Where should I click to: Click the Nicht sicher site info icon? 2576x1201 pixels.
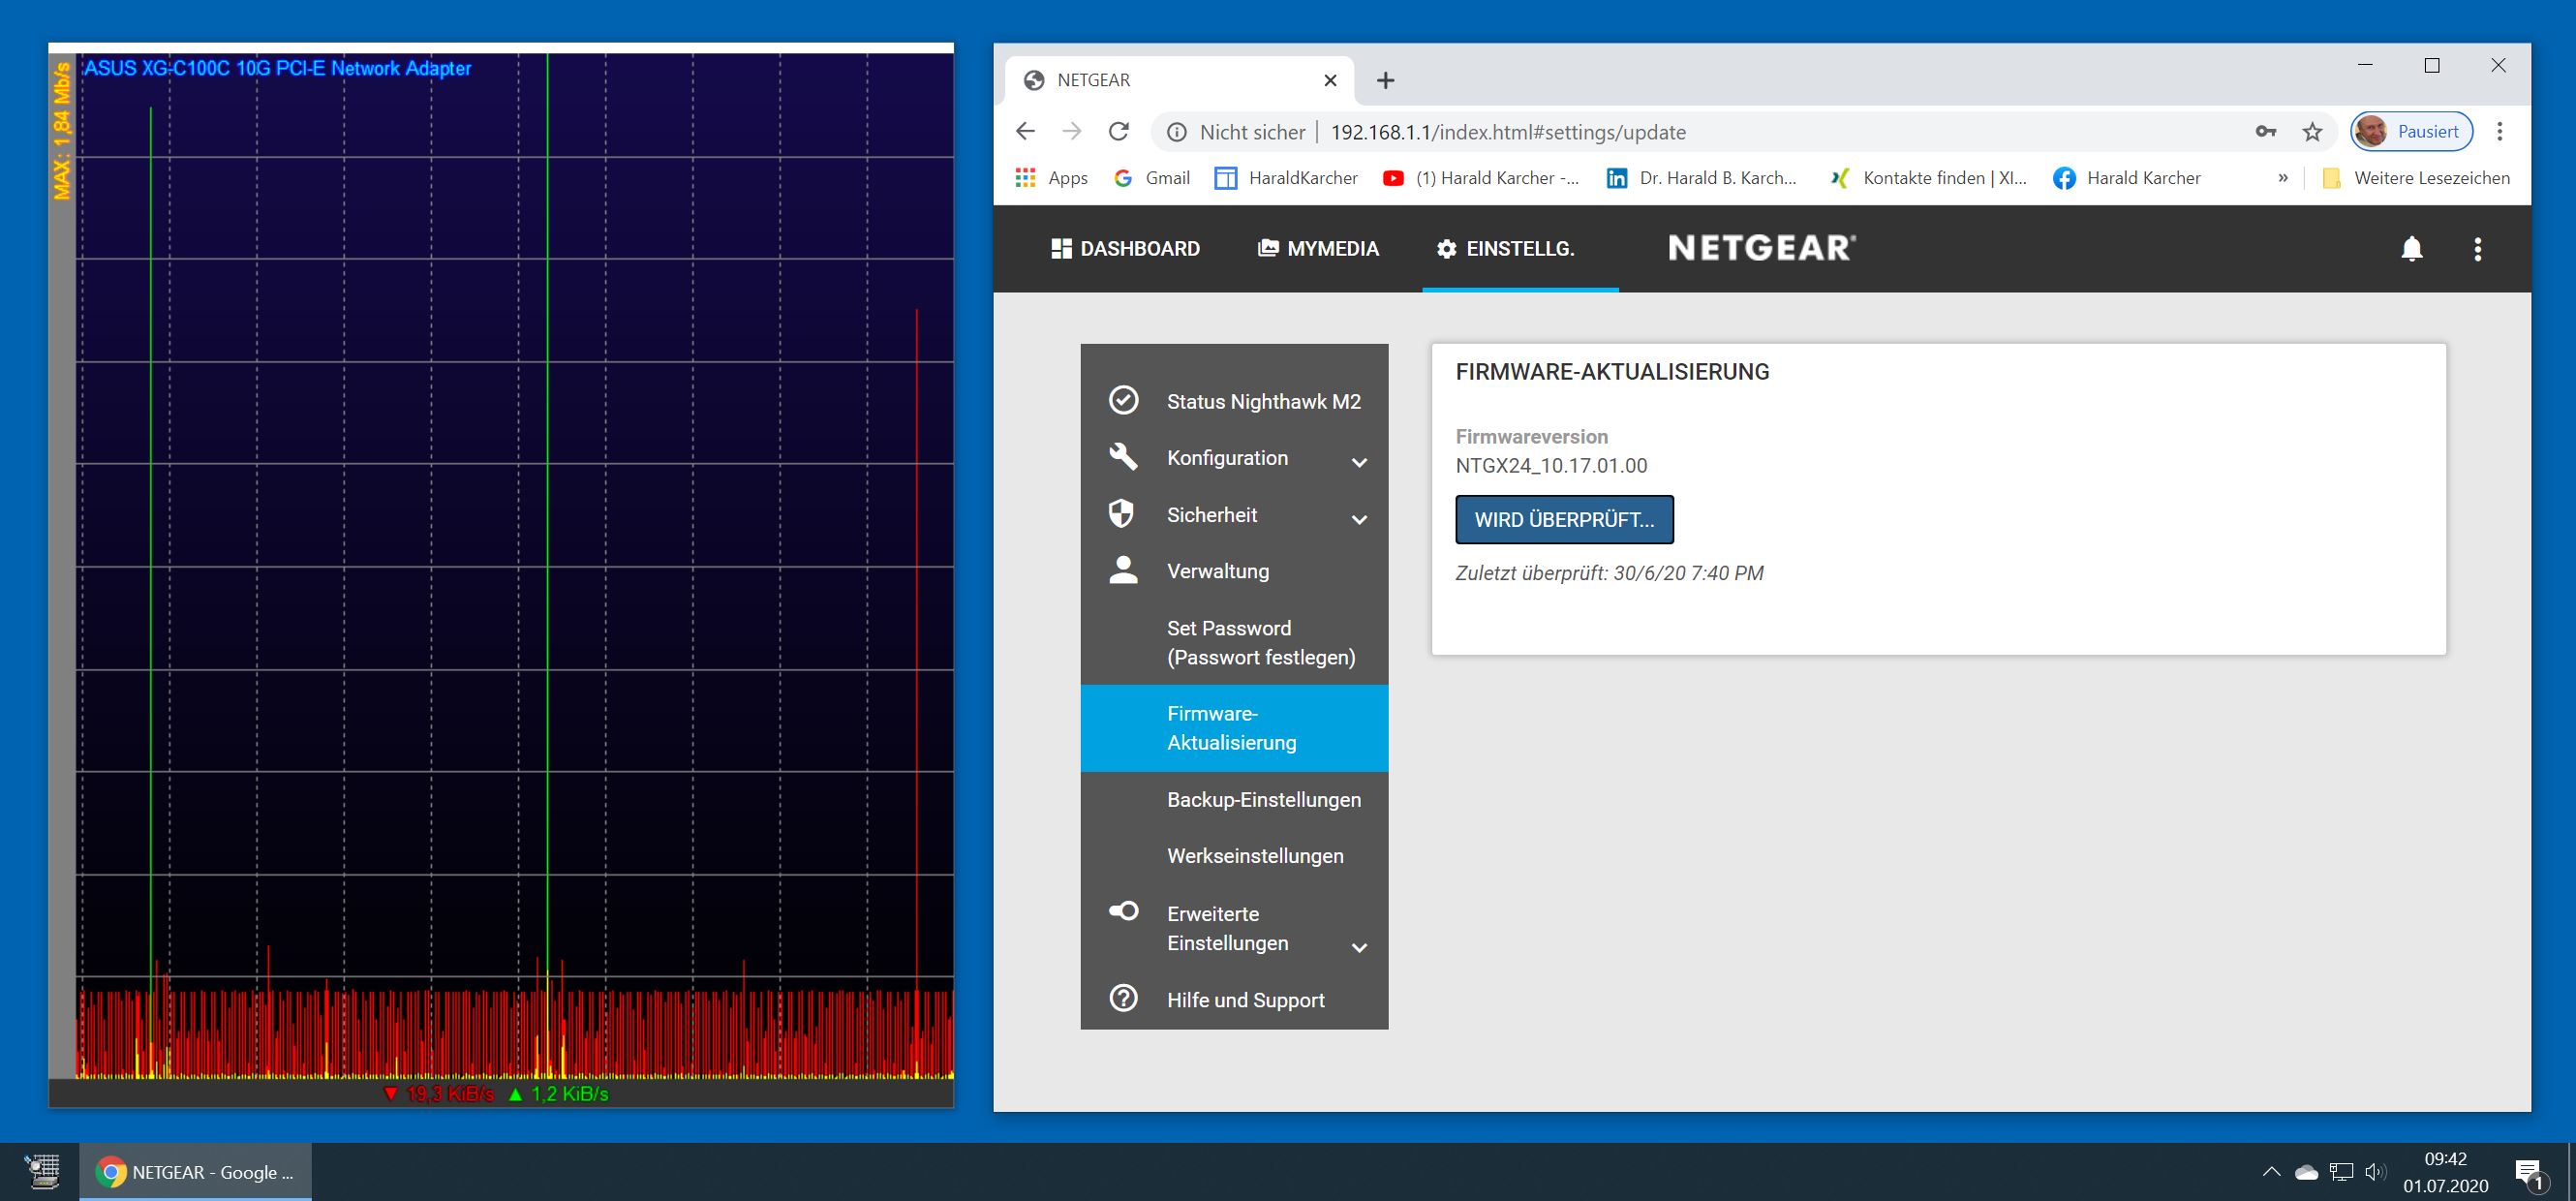click(1177, 132)
